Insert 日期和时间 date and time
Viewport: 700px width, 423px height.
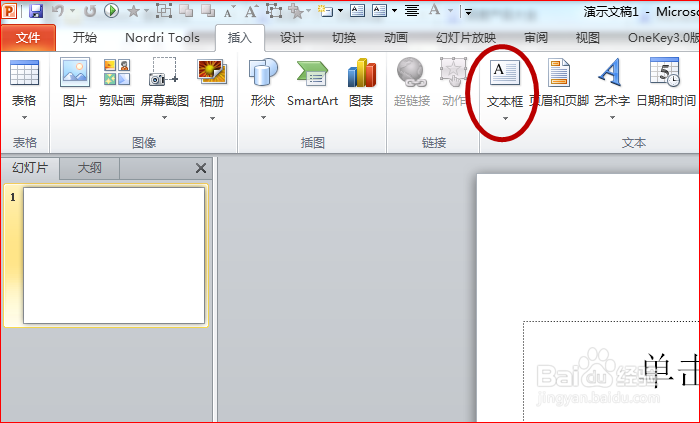tap(666, 83)
